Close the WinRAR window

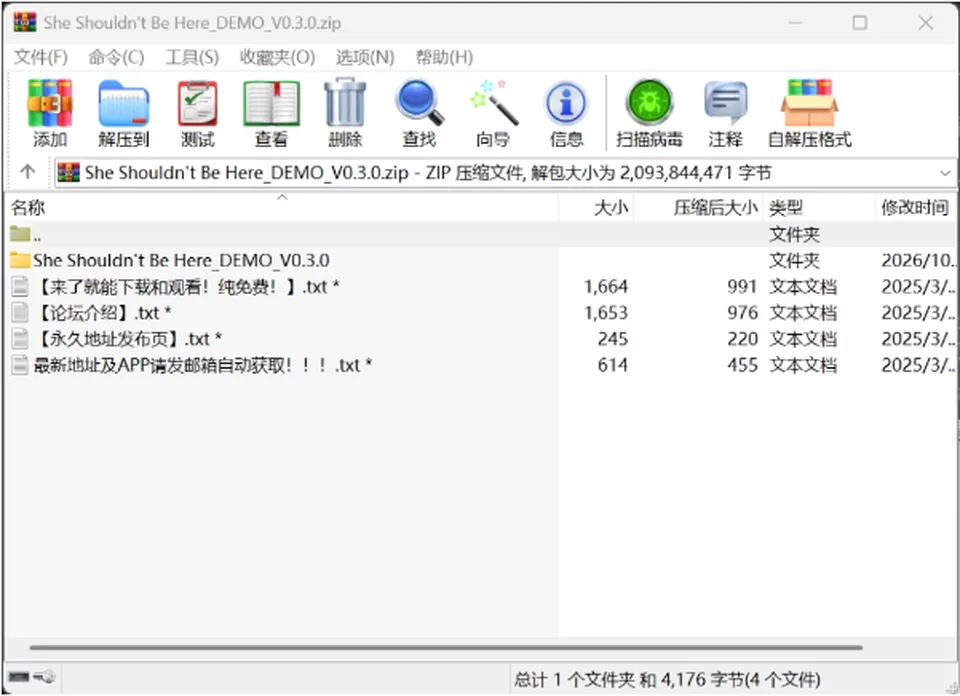point(926,23)
